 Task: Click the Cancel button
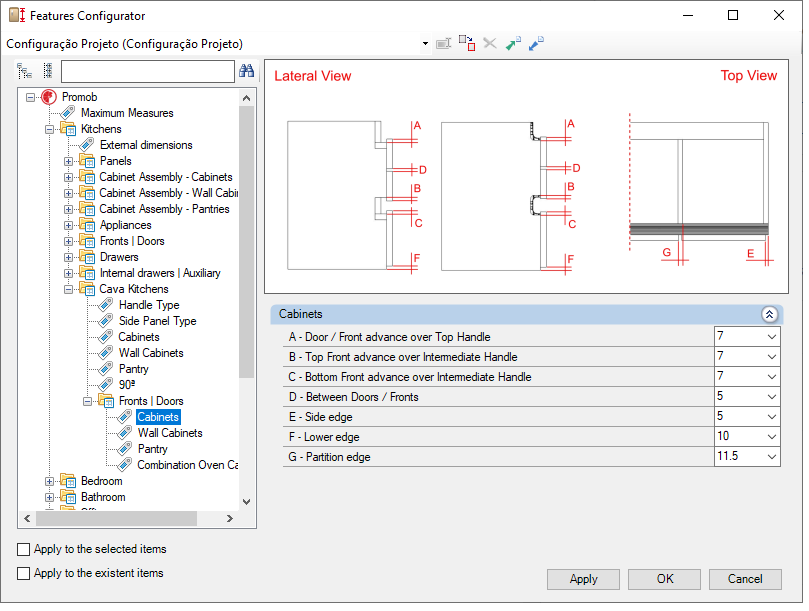(x=745, y=579)
